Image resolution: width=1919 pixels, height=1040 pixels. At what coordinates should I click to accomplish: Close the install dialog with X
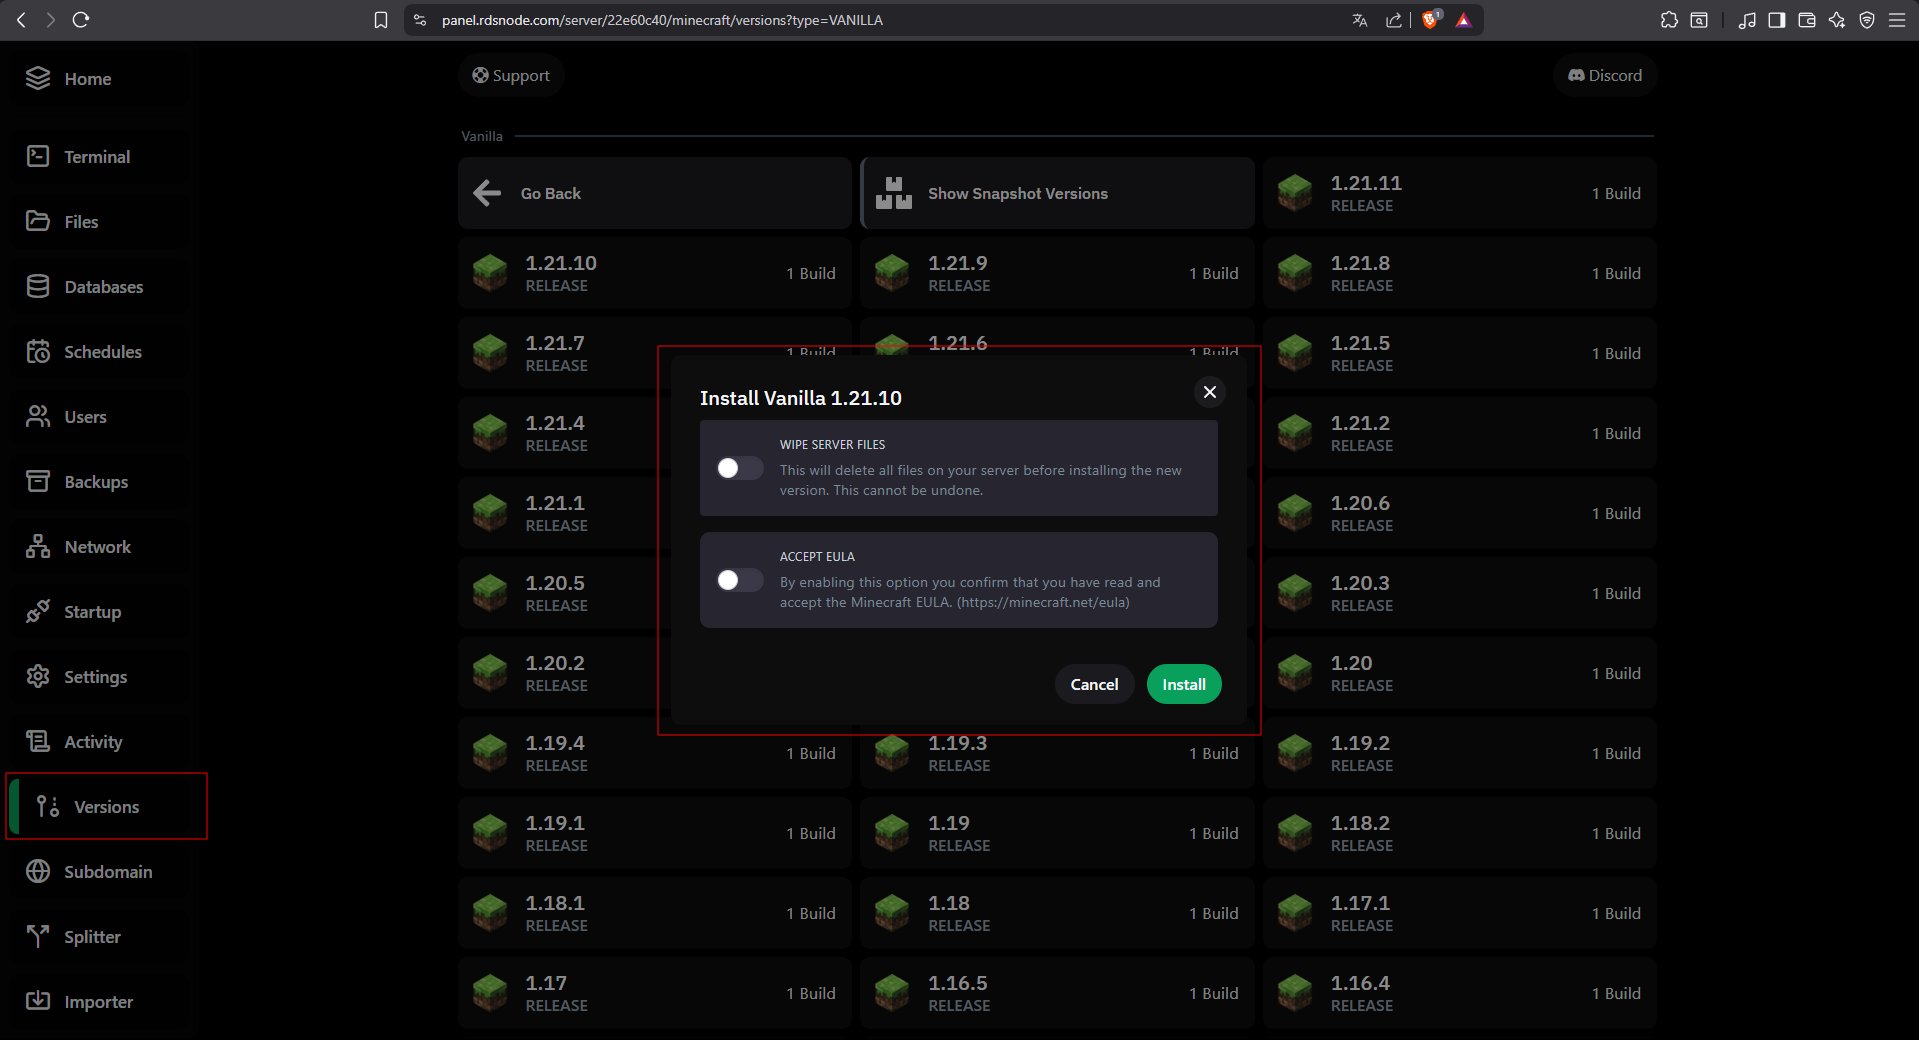point(1210,392)
